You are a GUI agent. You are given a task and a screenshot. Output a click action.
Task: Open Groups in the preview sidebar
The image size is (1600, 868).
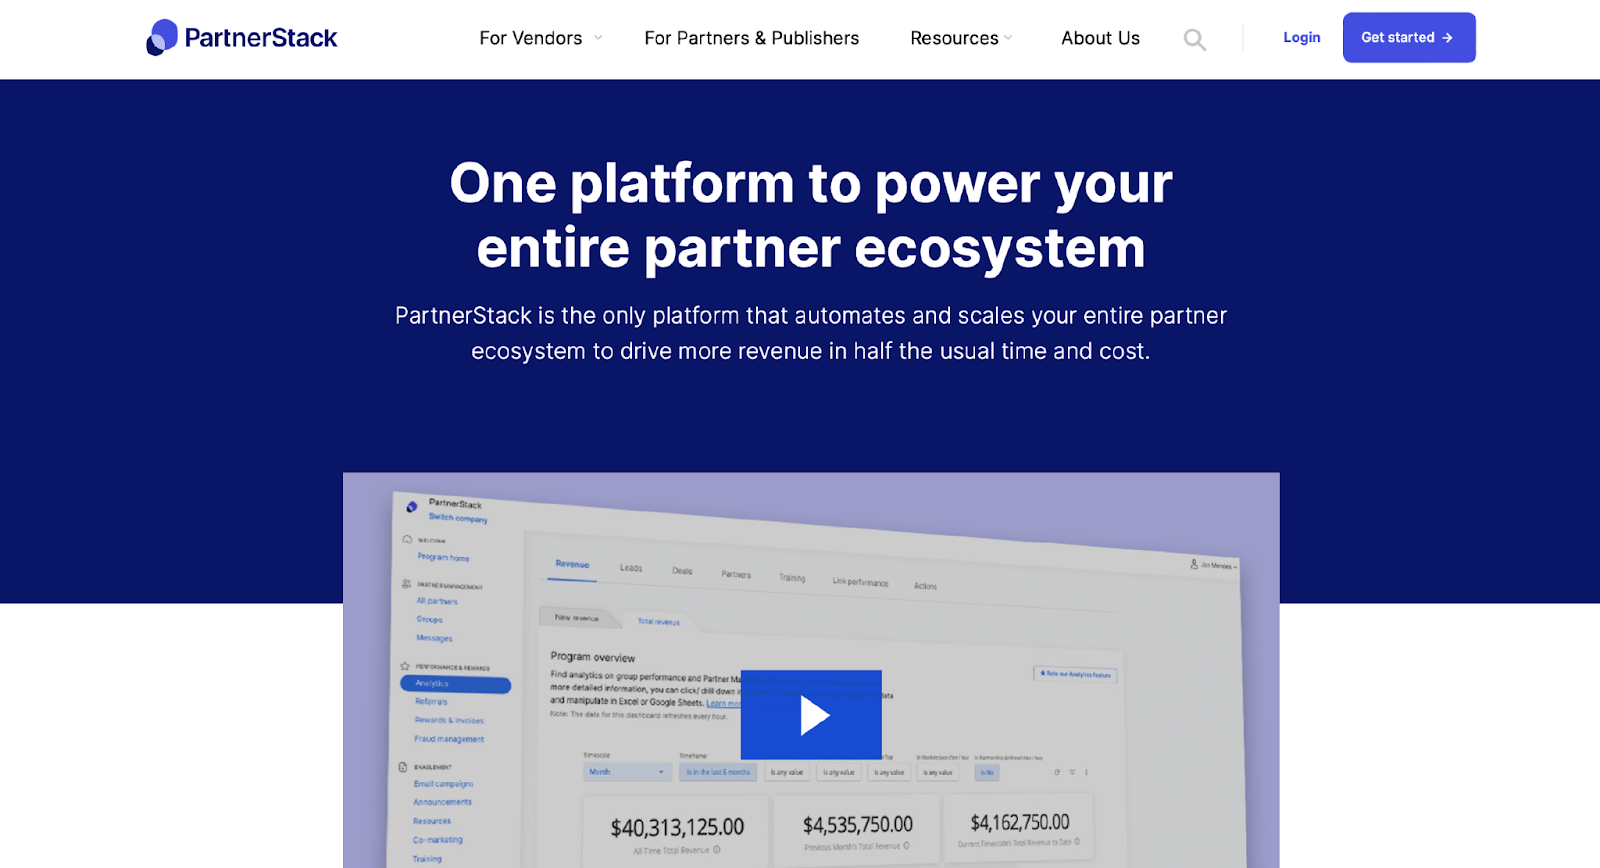430,620
